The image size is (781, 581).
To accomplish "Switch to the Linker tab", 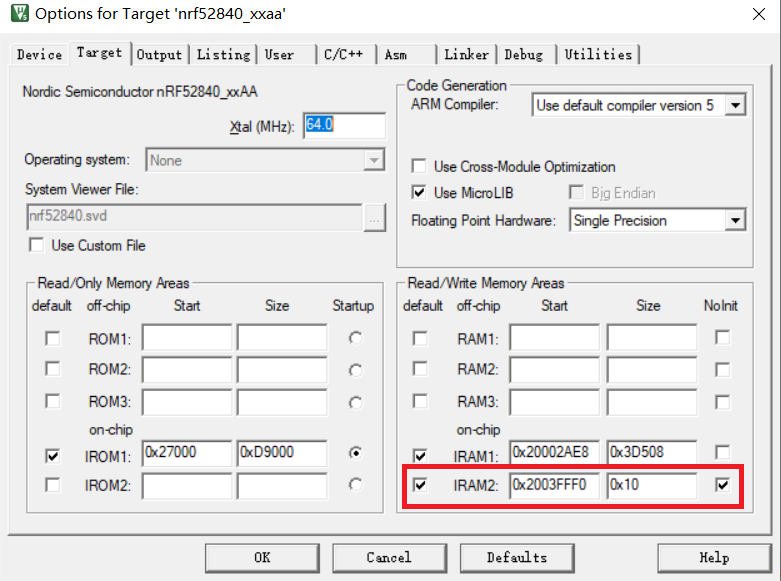I will coord(466,54).
